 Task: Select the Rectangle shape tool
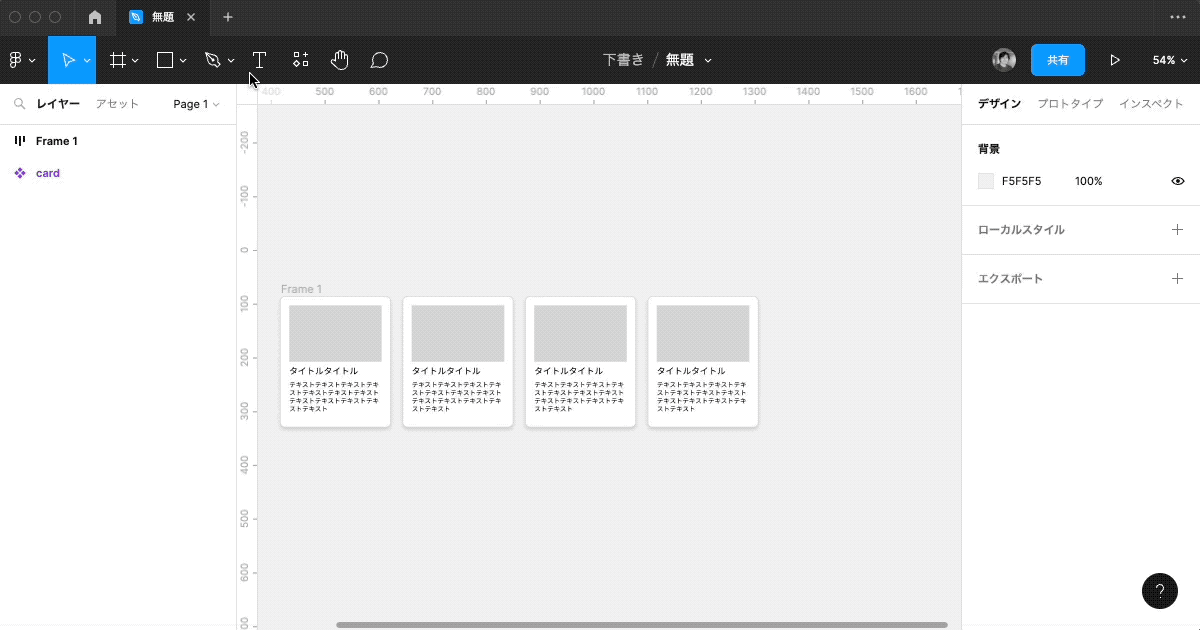click(163, 60)
